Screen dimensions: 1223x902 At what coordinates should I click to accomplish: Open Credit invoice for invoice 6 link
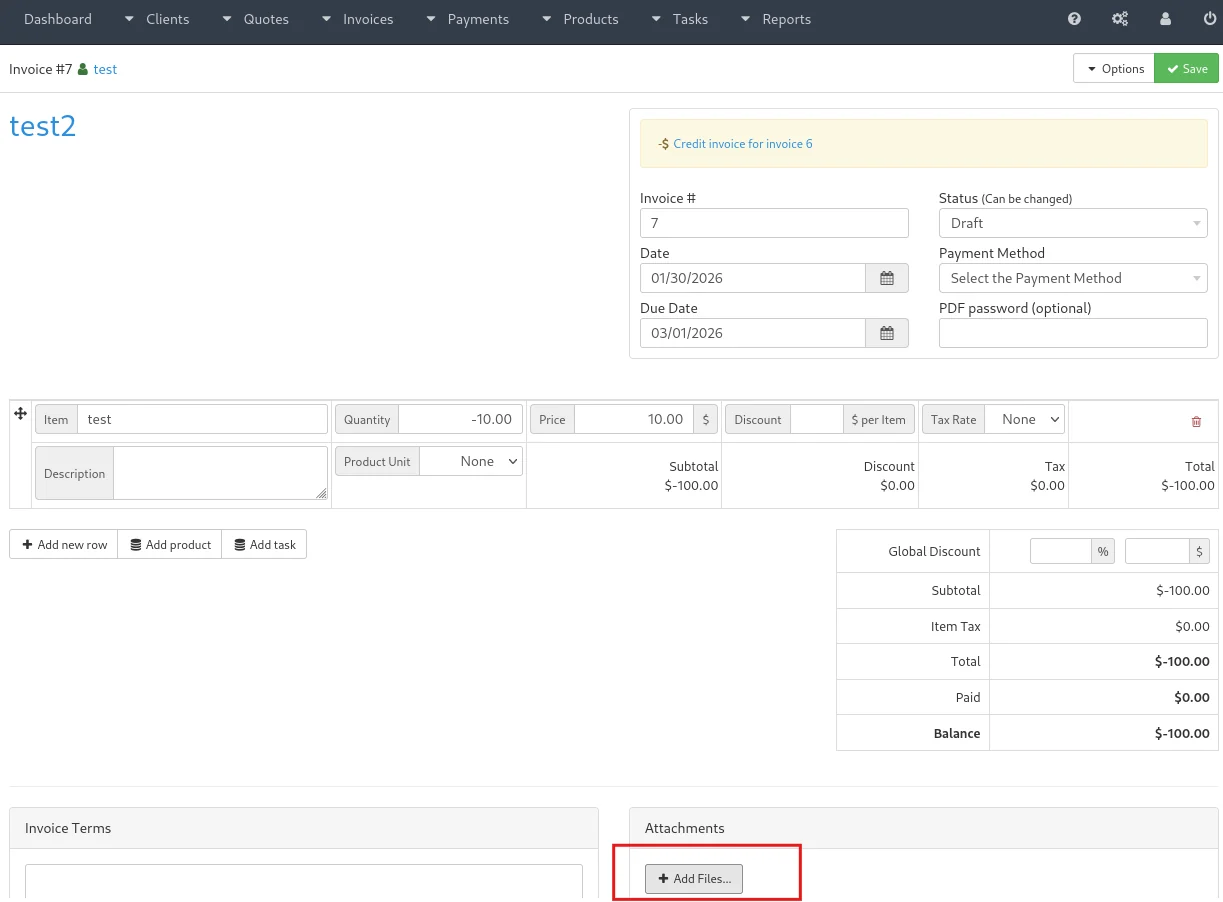click(x=743, y=144)
